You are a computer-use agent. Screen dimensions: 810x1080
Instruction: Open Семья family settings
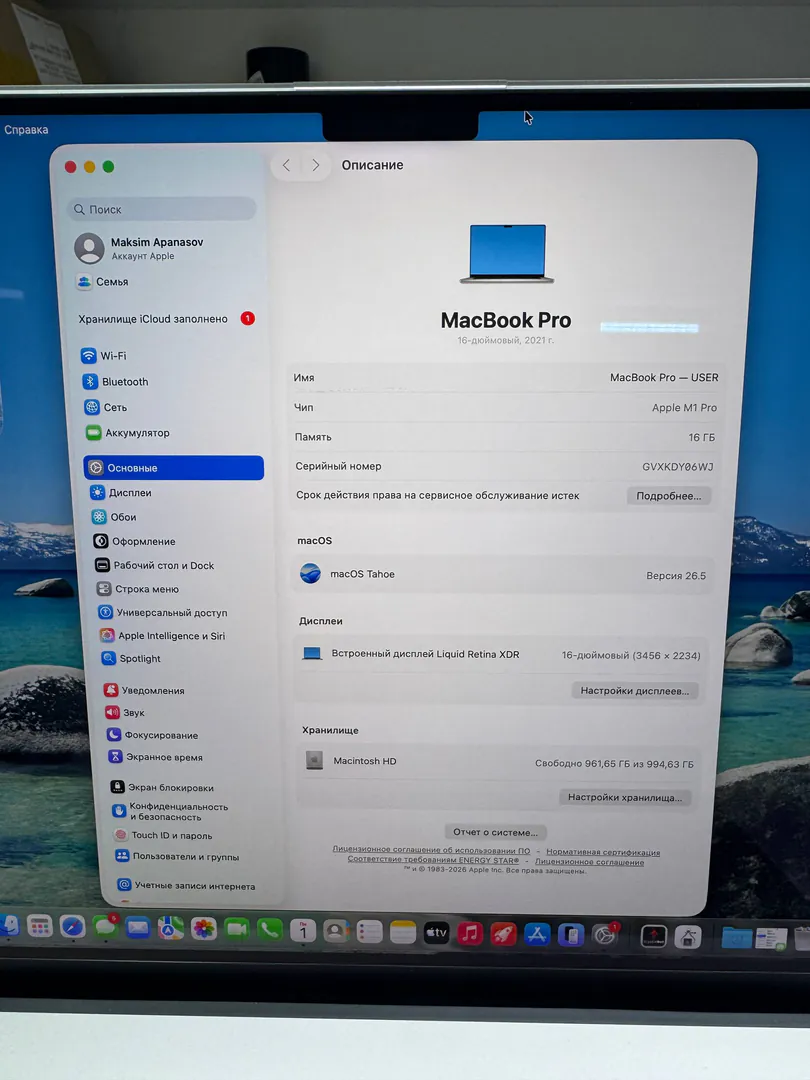click(103, 282)
